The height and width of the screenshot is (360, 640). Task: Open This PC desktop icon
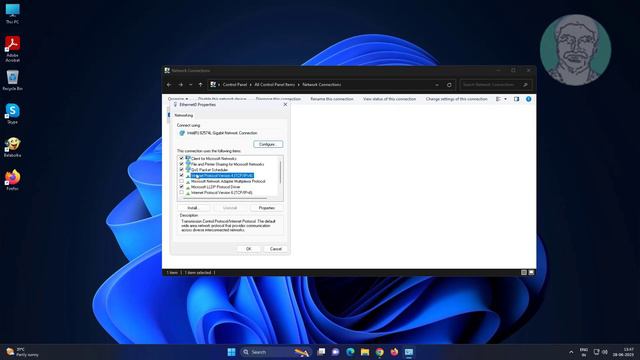point(13,13)
